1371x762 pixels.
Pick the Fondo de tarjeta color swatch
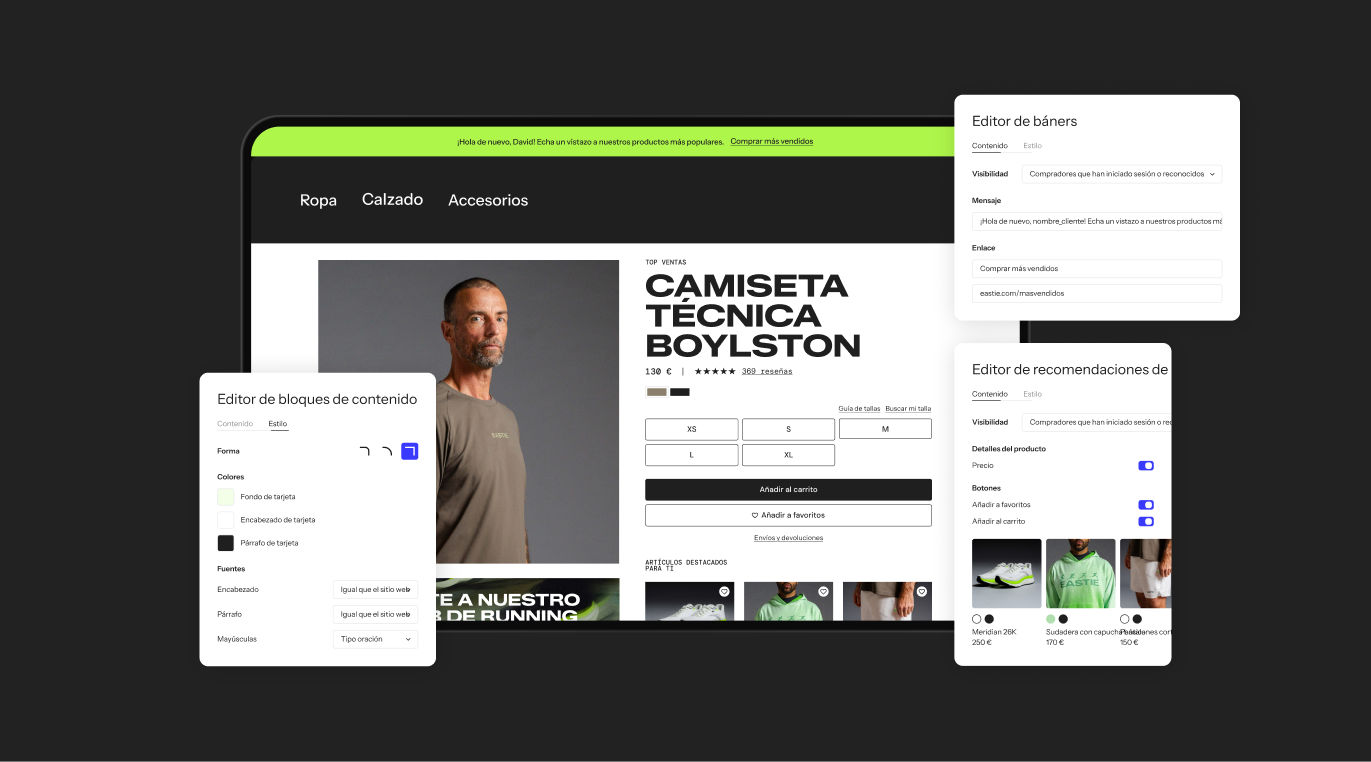tap(226, 497)
